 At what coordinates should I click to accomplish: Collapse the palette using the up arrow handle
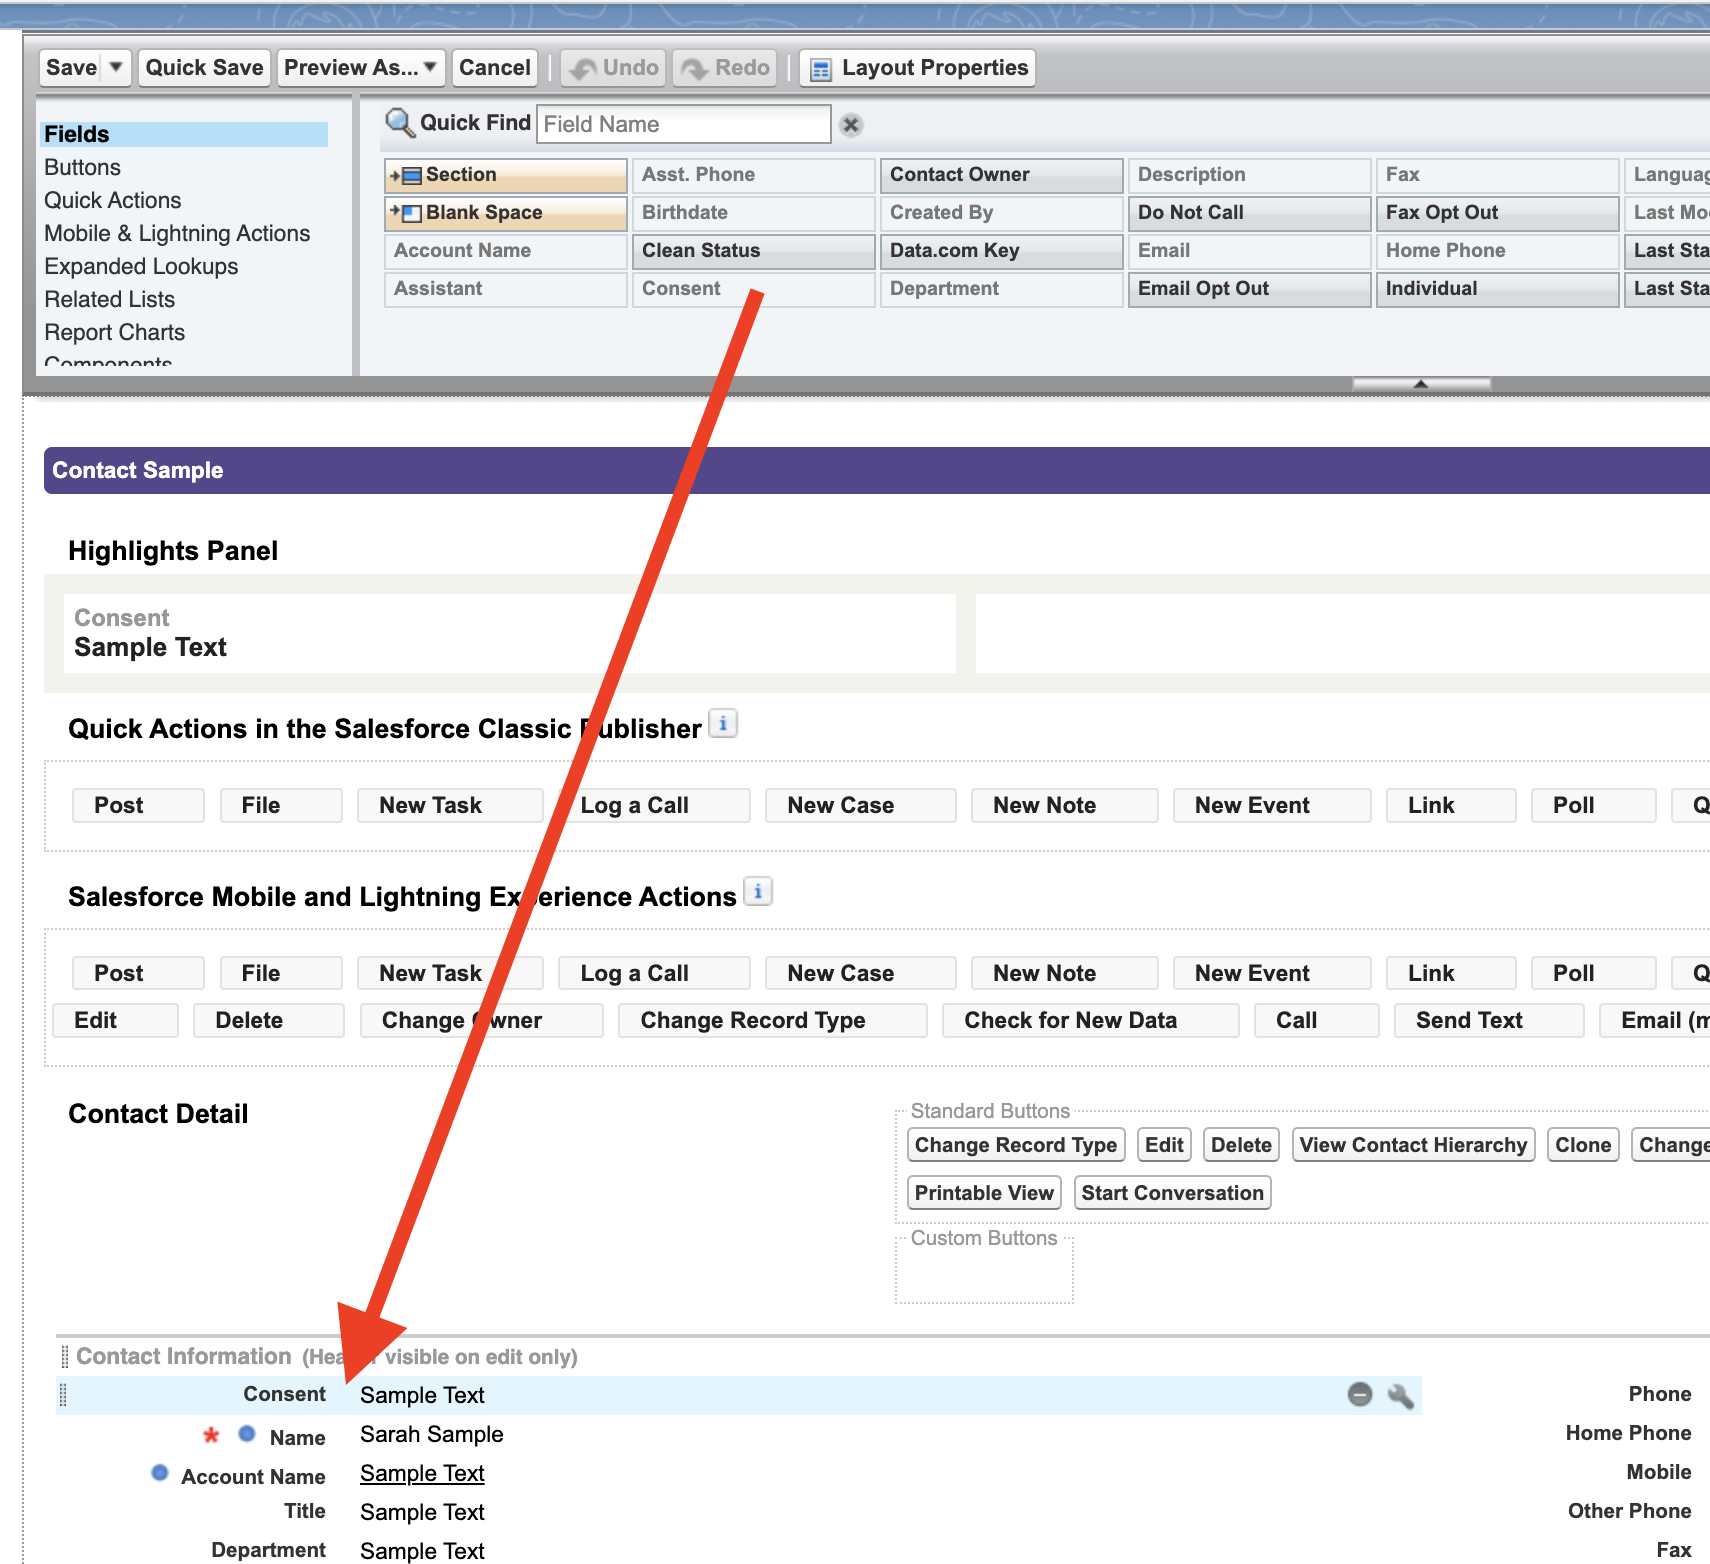(1421, 384)
